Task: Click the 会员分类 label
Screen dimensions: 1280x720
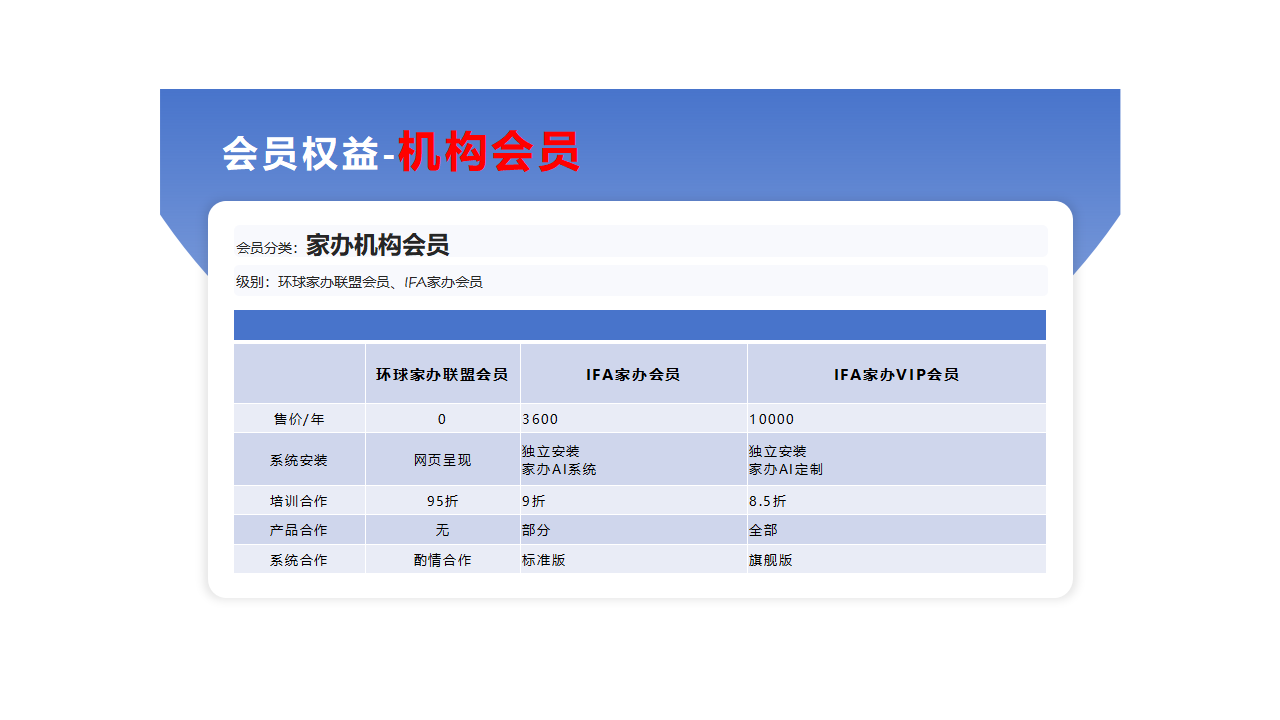Action: (x=267, y=247)
